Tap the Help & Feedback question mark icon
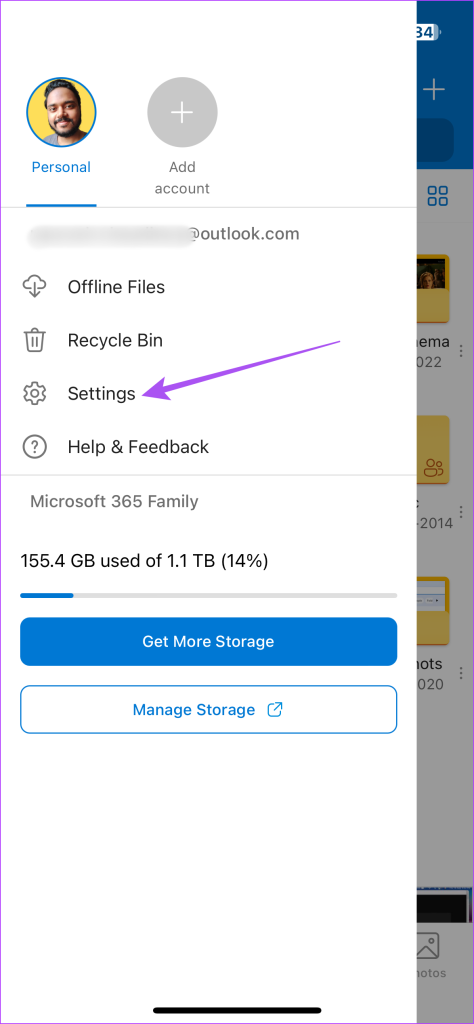Image resolution: width=474 pixels, height=1024 pixels. 34,447
